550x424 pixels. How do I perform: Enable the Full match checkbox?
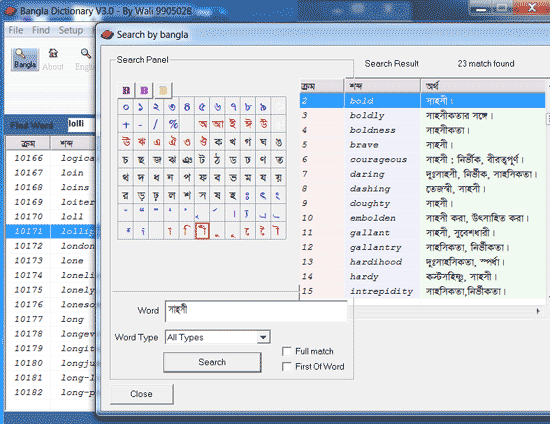point(287,351)
